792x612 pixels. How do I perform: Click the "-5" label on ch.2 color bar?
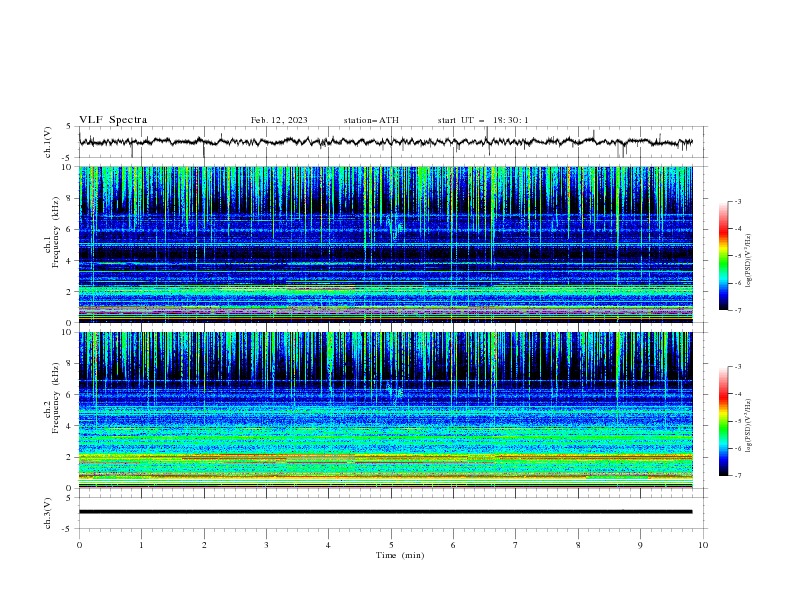[x=738, y=421]
